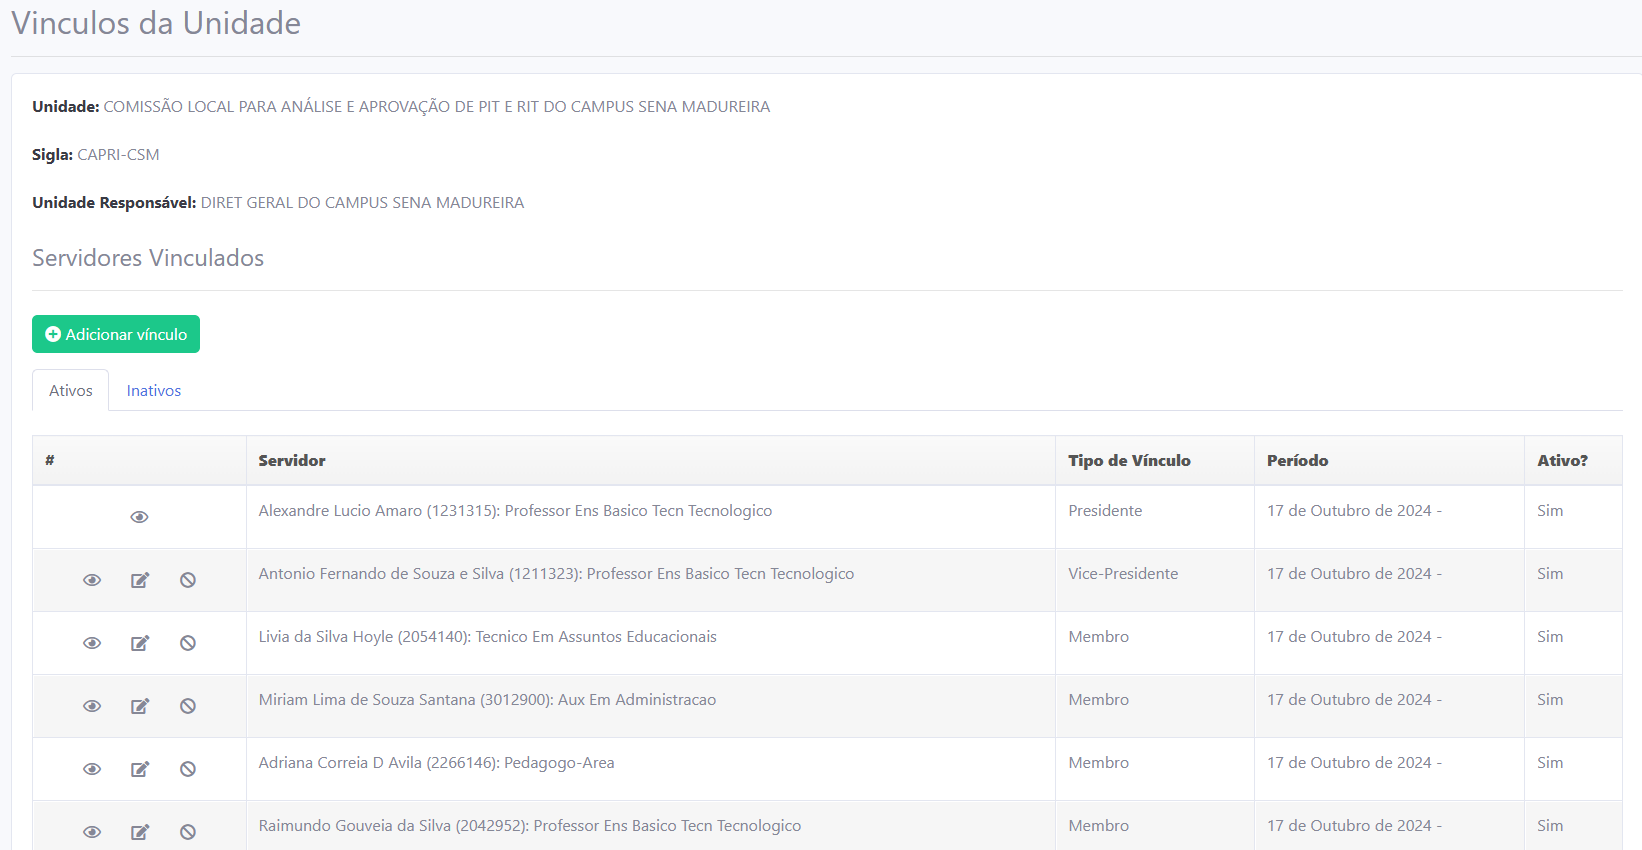1642x850 pixels.
Task: View Livia da Silva Hoyle details
Action: click(x=92, y=643)
